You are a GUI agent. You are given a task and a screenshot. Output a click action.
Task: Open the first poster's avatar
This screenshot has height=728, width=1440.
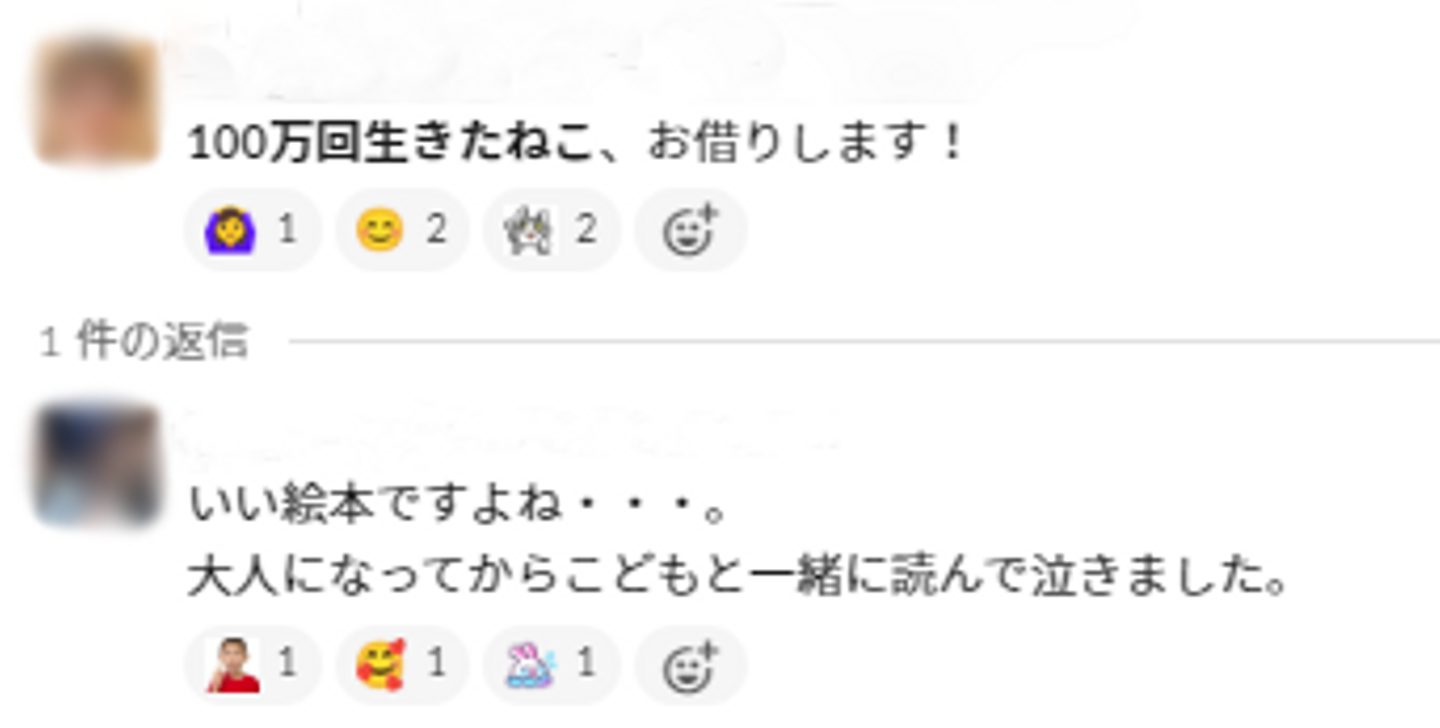(96, 100)
